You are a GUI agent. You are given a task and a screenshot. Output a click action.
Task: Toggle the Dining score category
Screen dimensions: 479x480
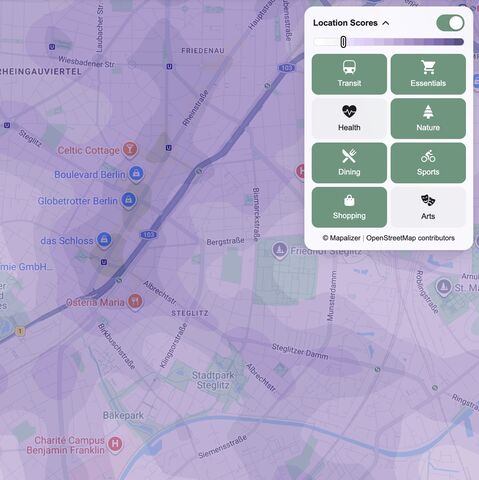[349, 163]
